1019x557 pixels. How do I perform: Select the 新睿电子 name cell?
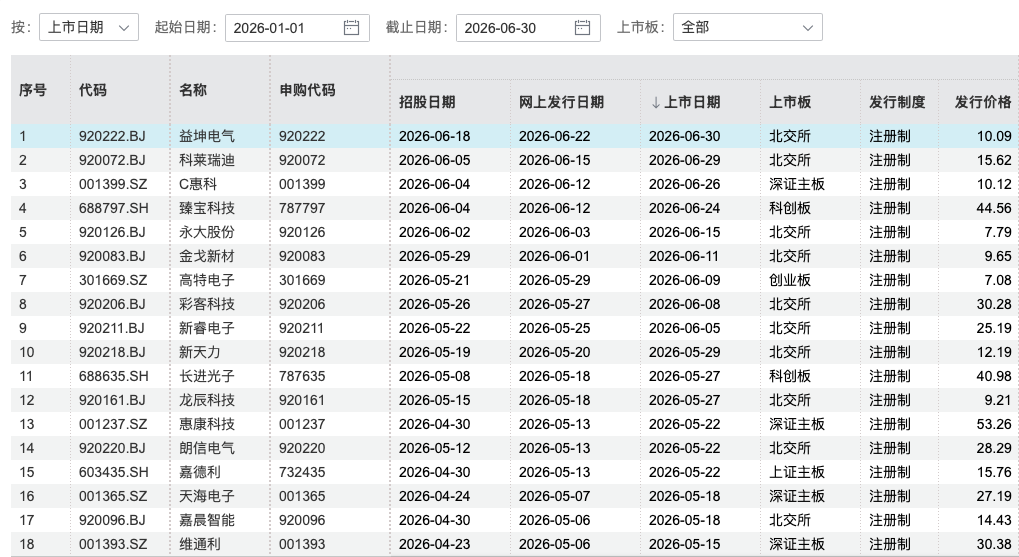[x=207, y=329]
